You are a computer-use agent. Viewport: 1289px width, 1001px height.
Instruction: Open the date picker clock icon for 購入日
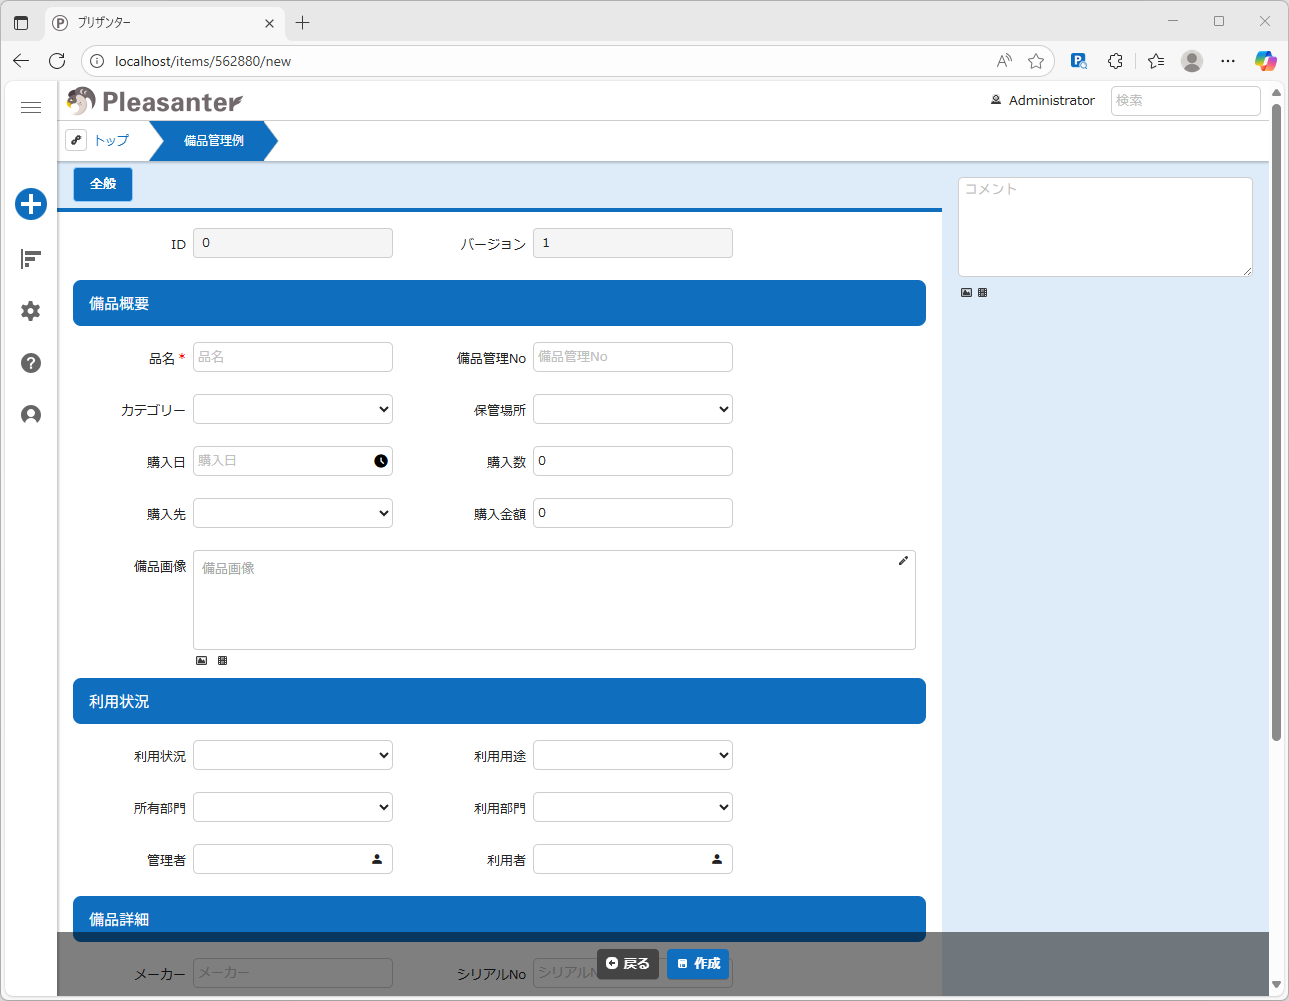pos(381,461)
